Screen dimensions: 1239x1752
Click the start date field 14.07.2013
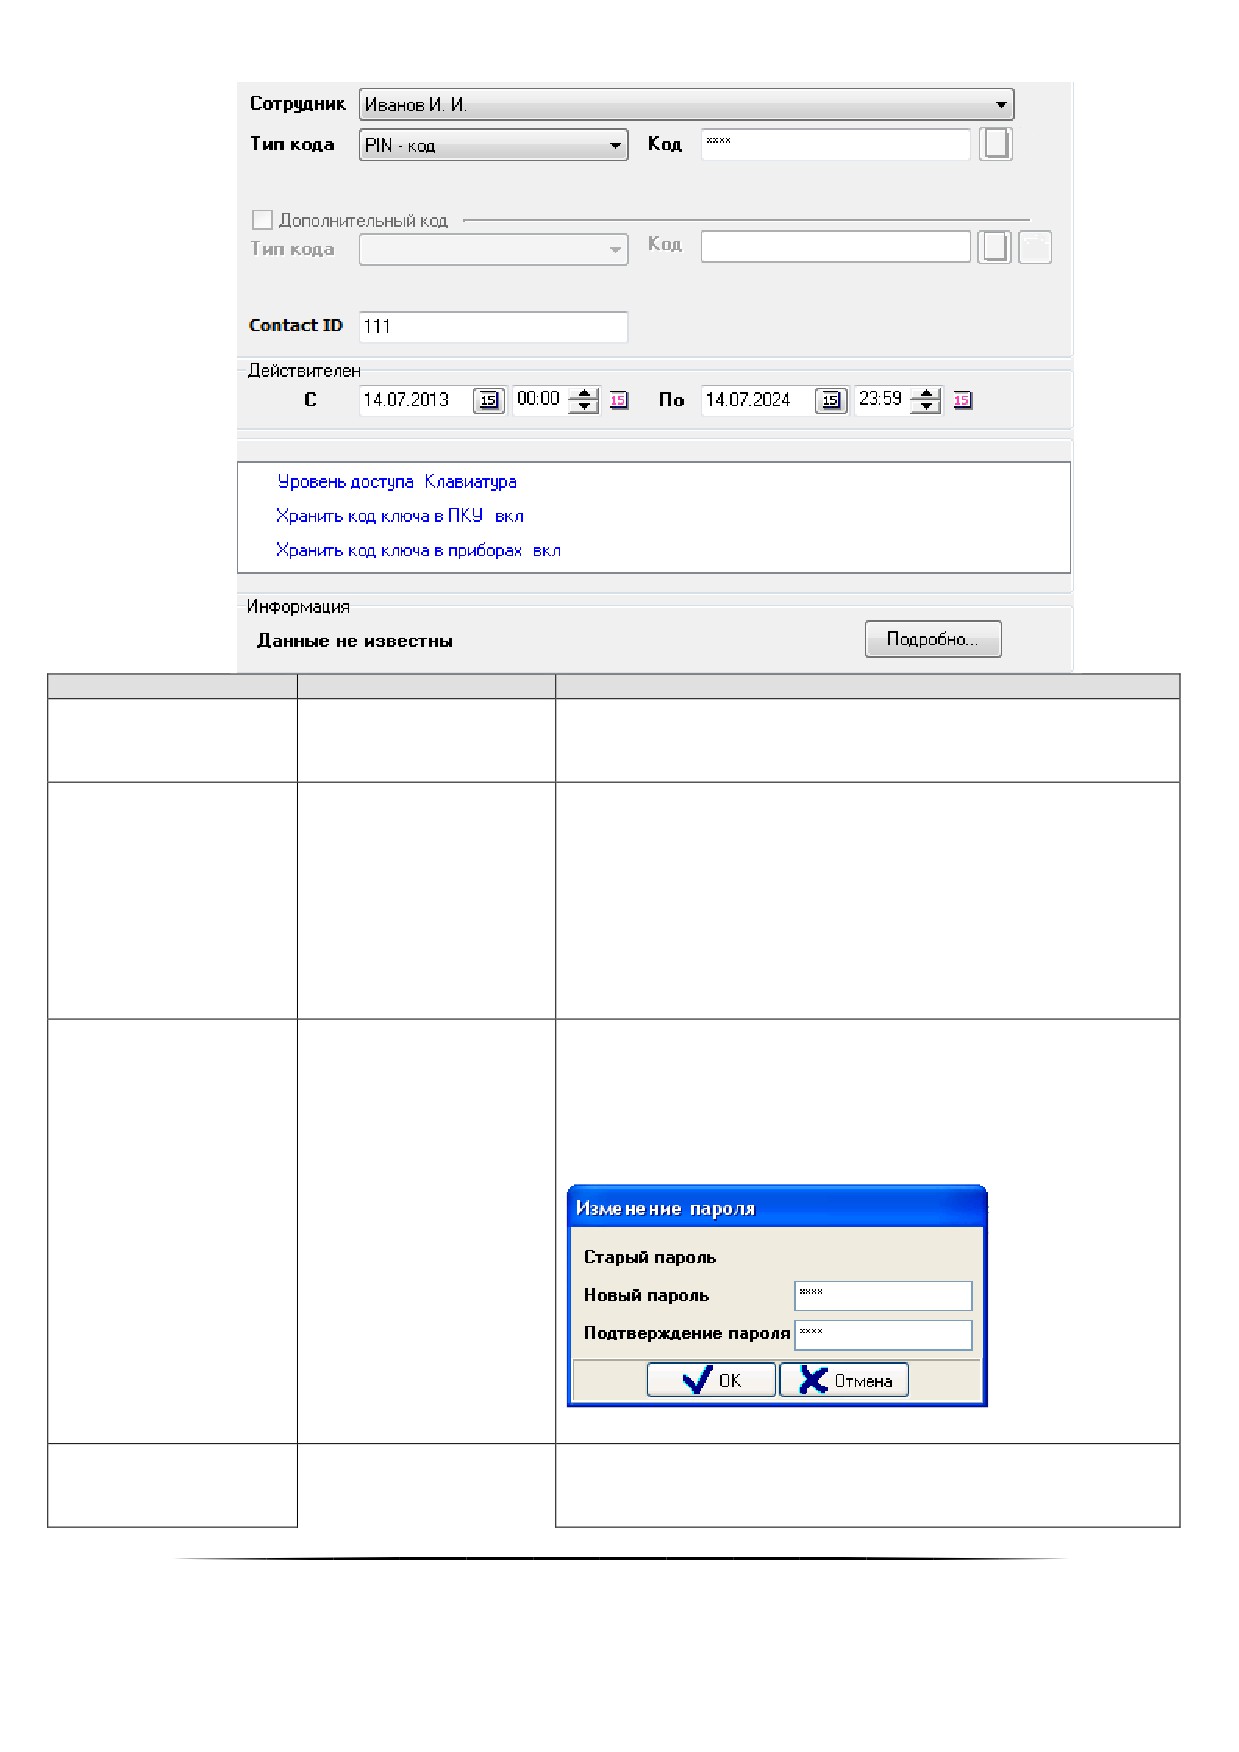414,400
